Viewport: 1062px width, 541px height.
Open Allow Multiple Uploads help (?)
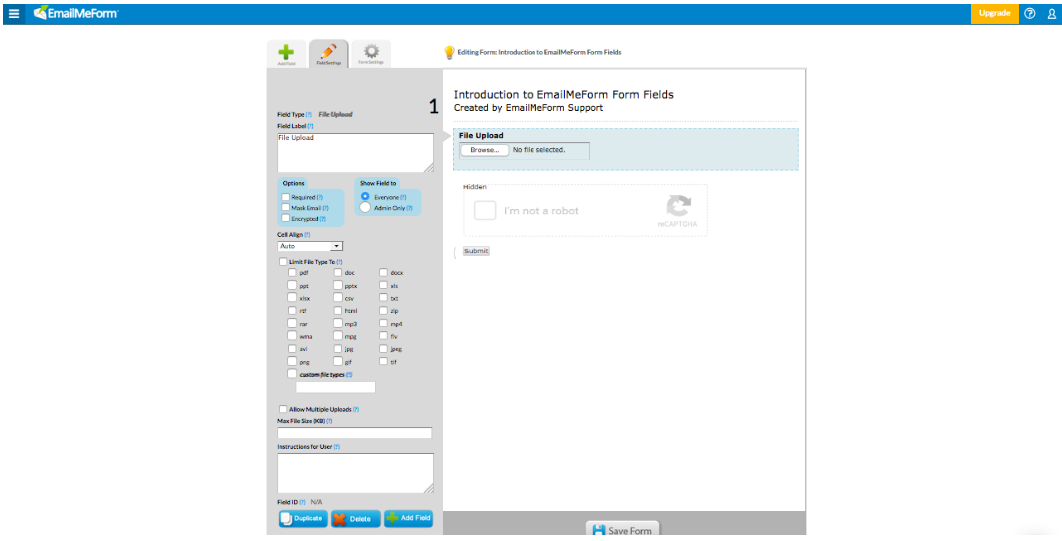point(356,410)
